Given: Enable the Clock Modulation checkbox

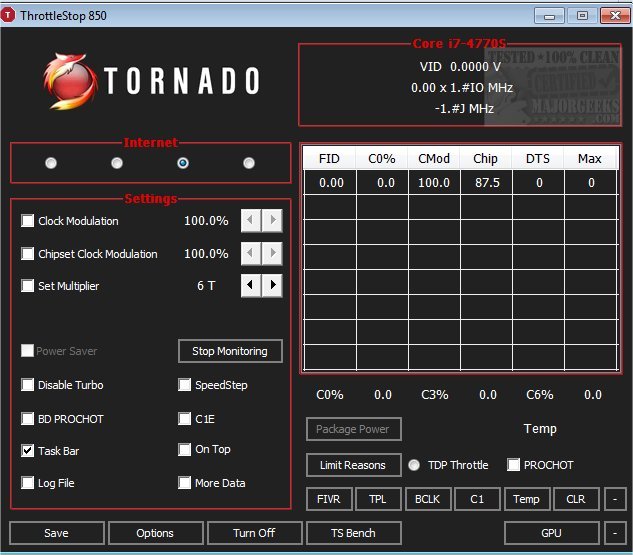Looking at the screenshot, I should click(x=27, y=221).
